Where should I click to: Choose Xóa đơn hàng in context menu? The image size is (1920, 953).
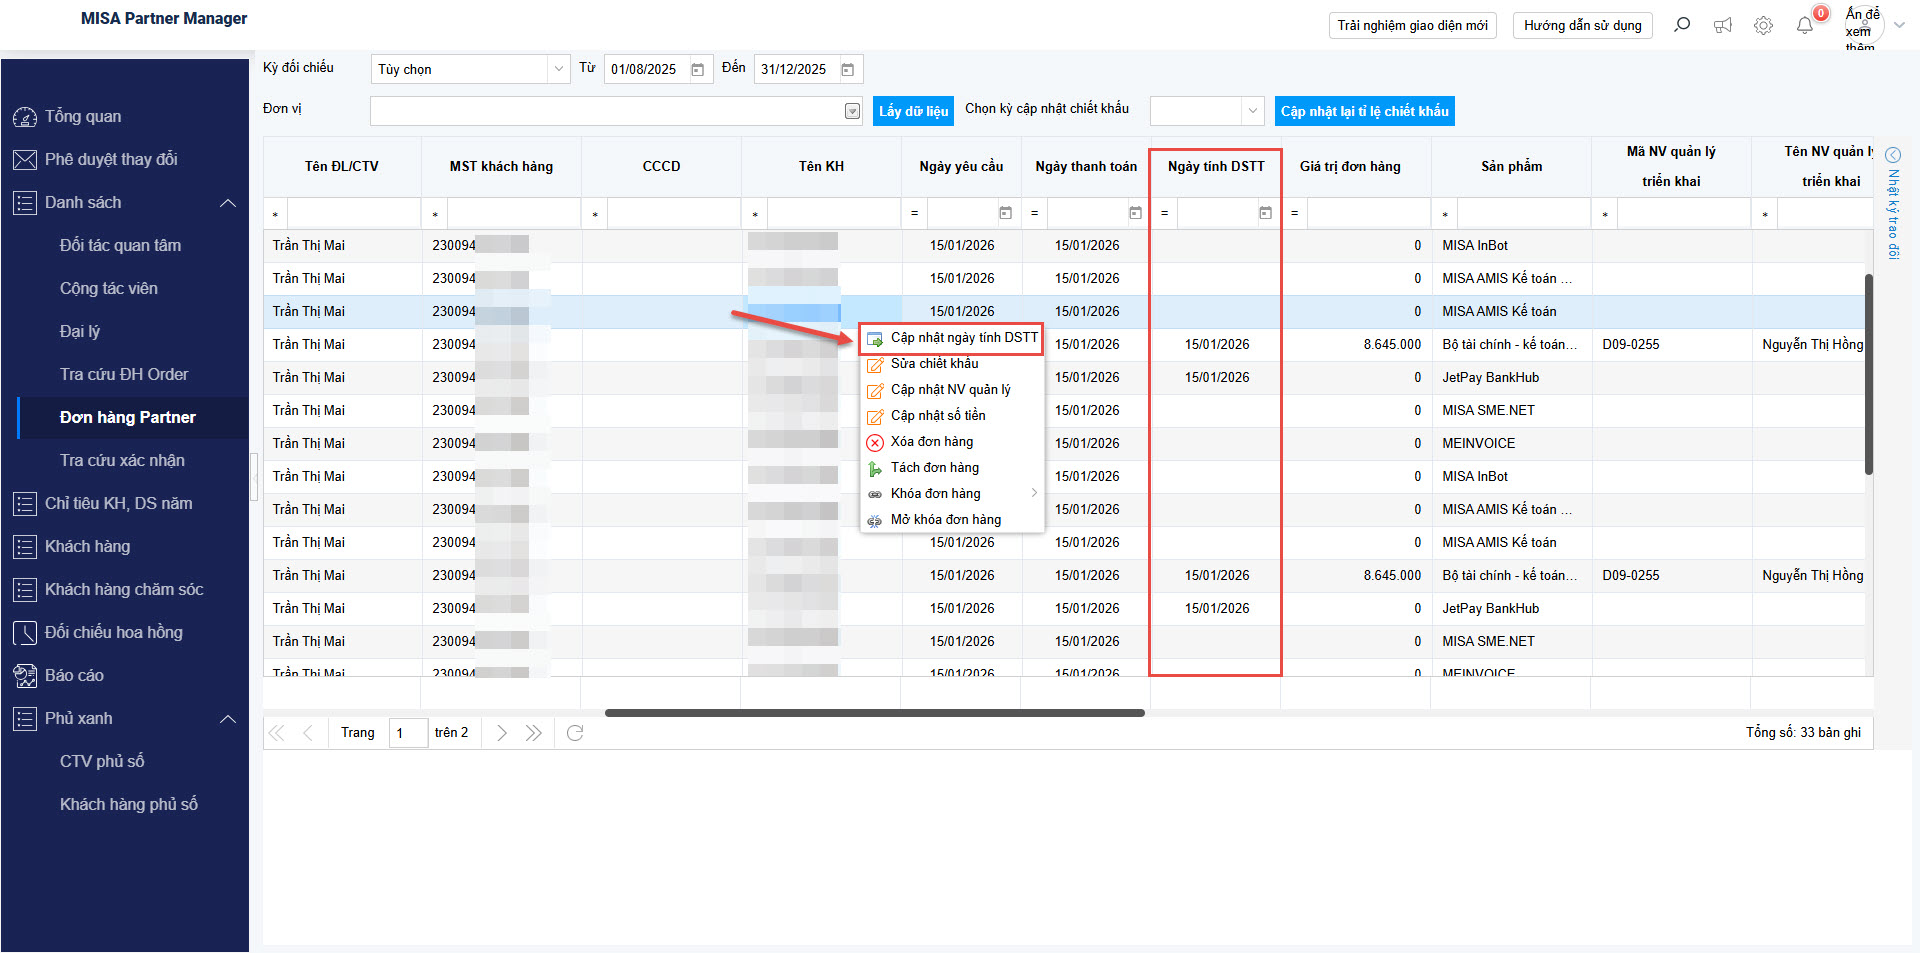931,442
